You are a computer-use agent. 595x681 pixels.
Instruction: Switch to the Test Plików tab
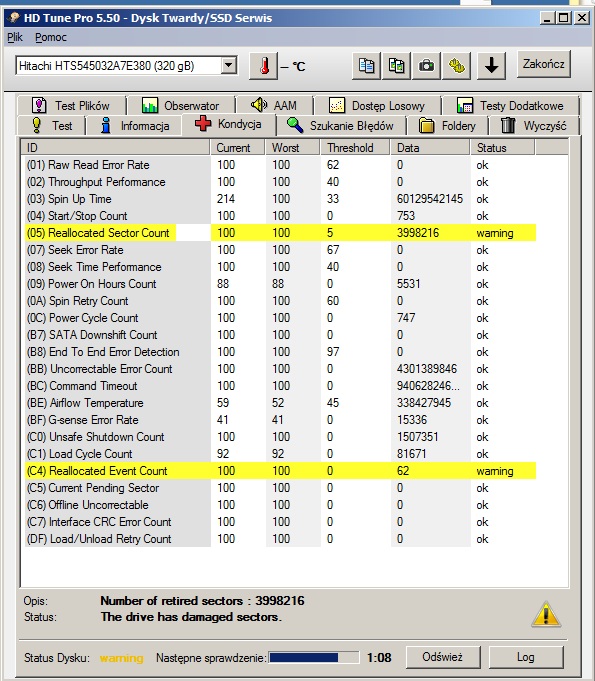[72, 106]
